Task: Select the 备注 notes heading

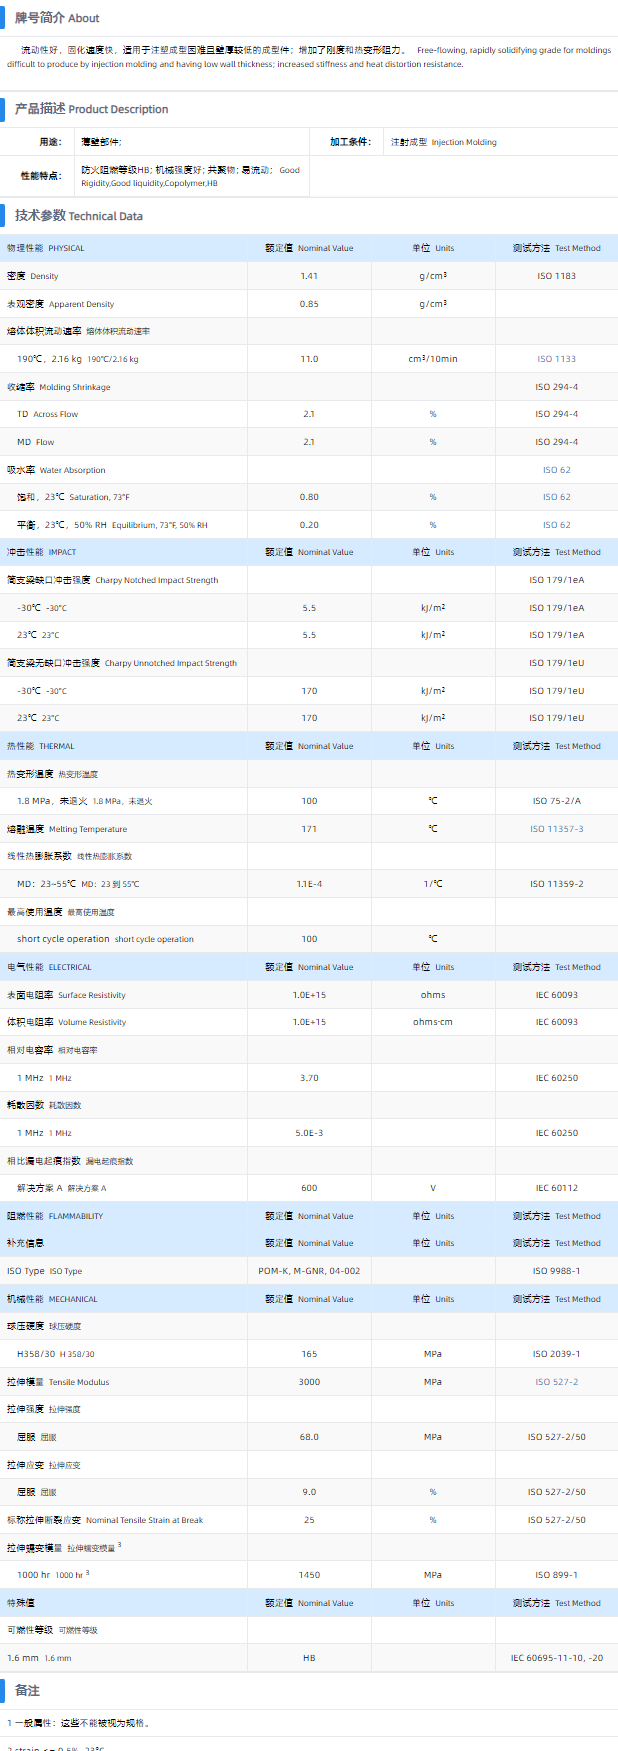Action: tap(27, 1690)
